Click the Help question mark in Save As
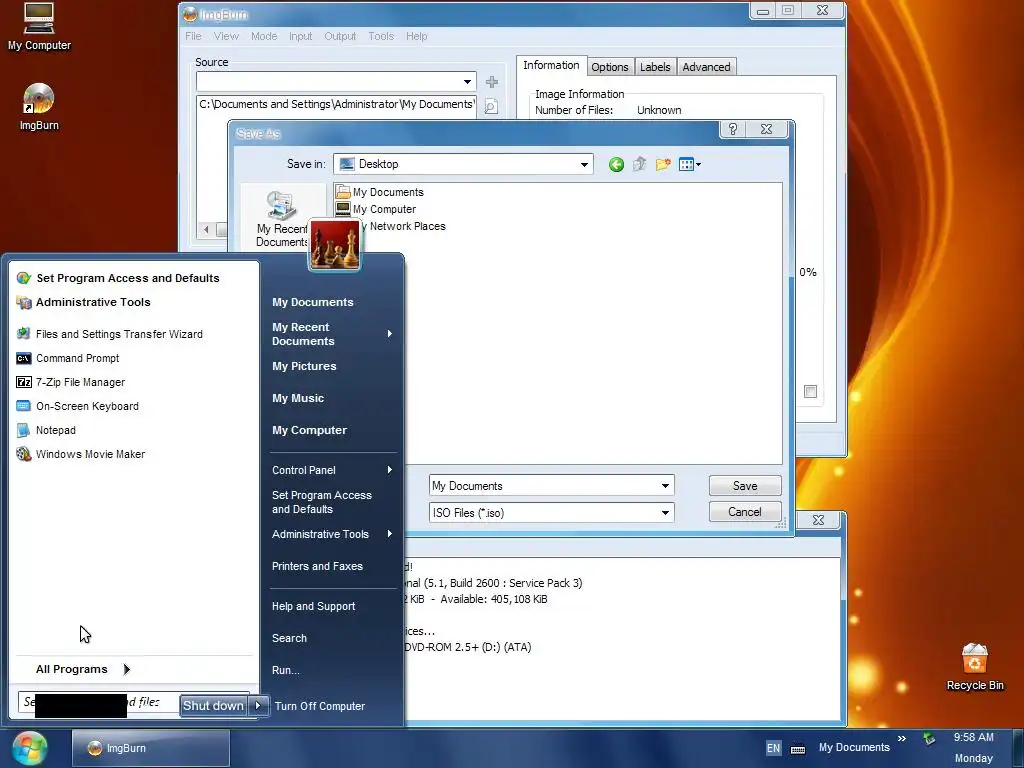This screenshot has width=1024, height=768. coord(733,129)
